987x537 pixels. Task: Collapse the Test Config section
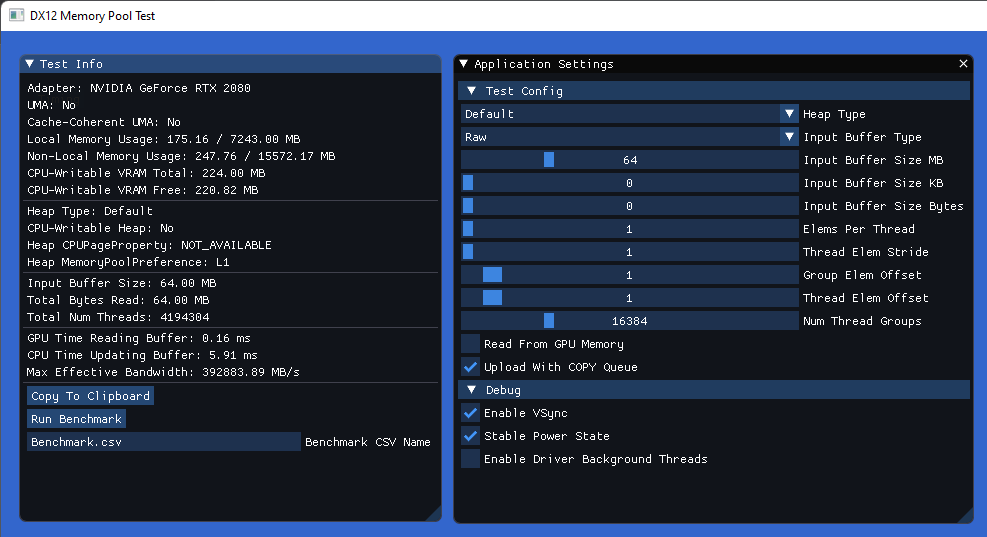(472, 91)
